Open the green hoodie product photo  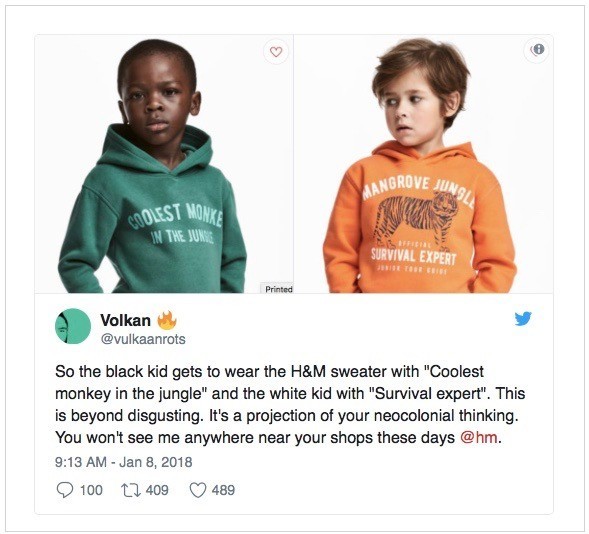point(164,164)
